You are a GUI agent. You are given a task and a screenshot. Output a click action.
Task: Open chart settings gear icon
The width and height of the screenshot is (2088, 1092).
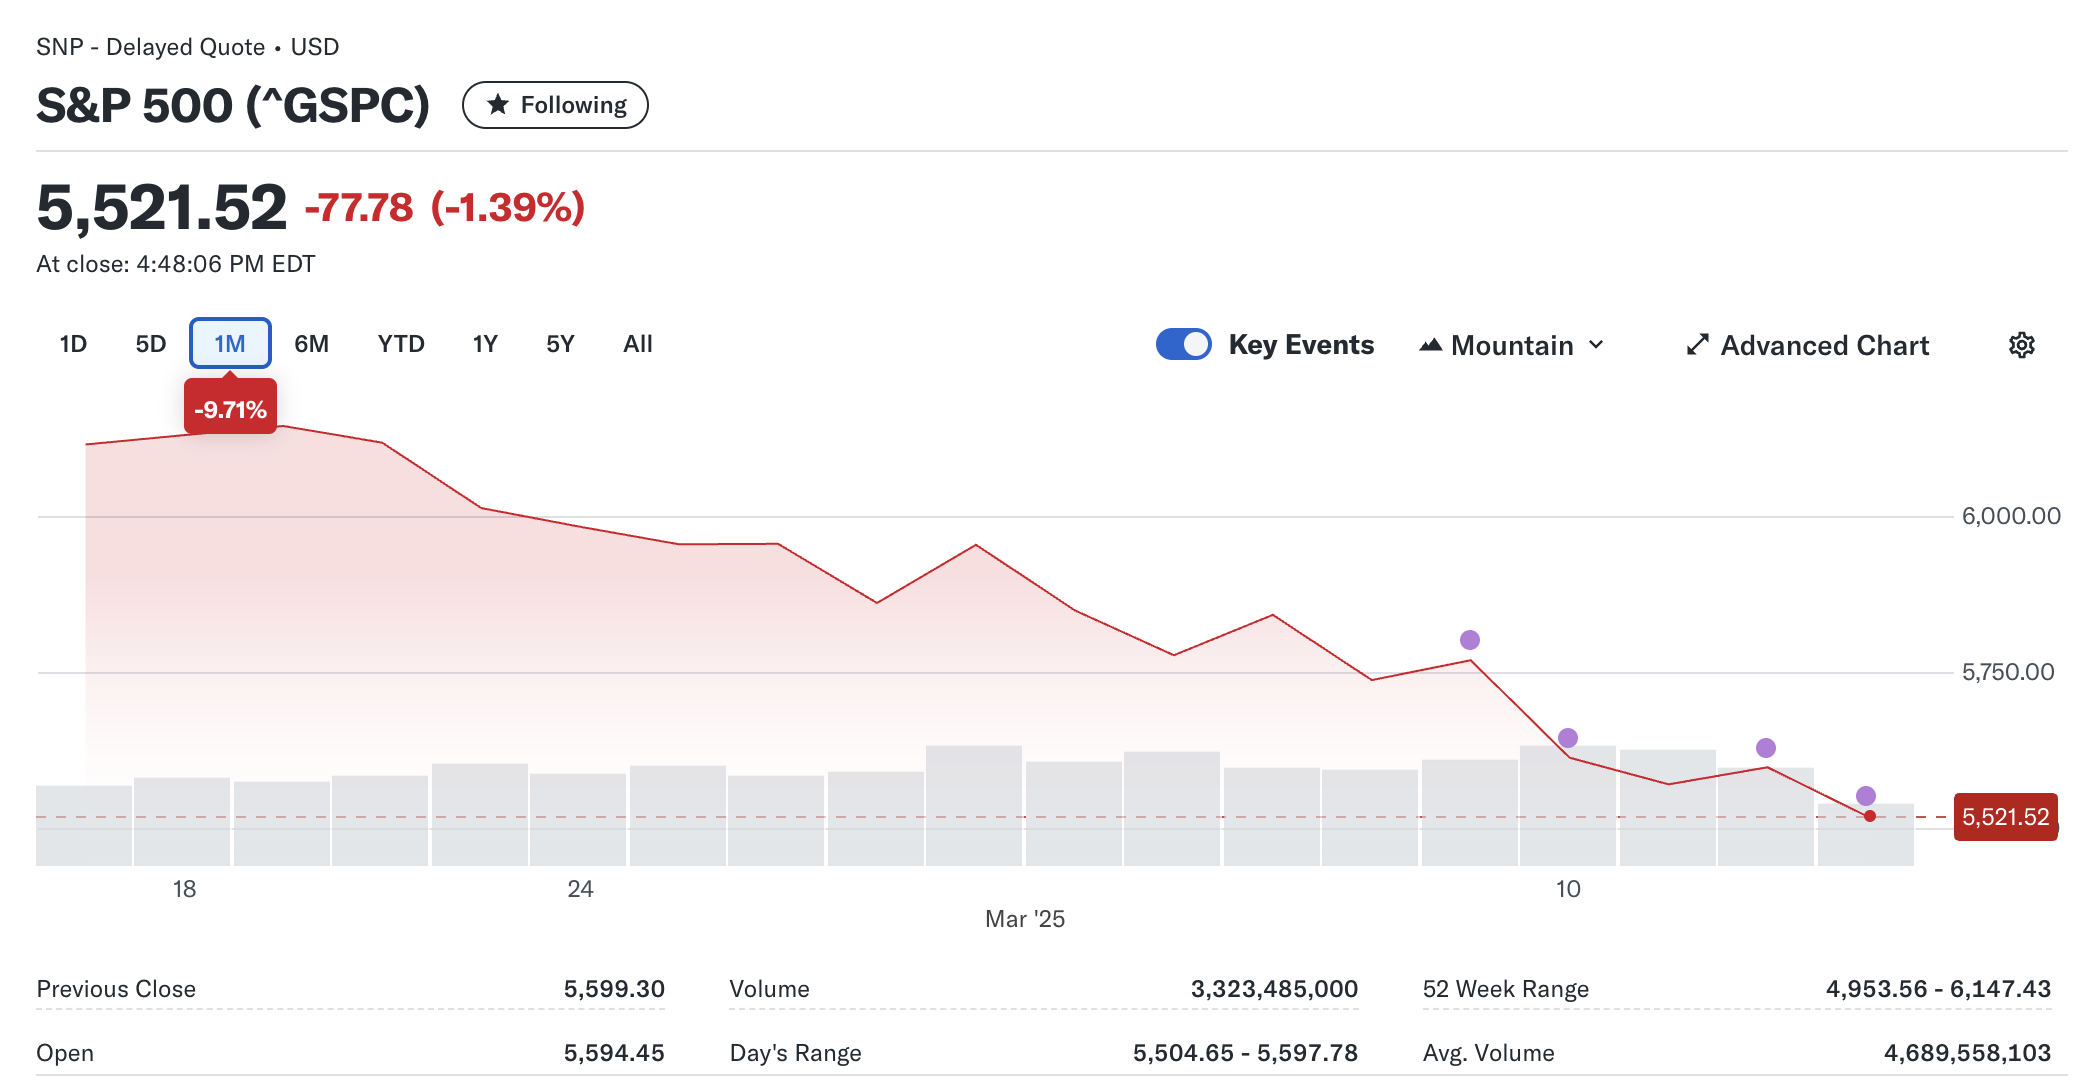2021,345
